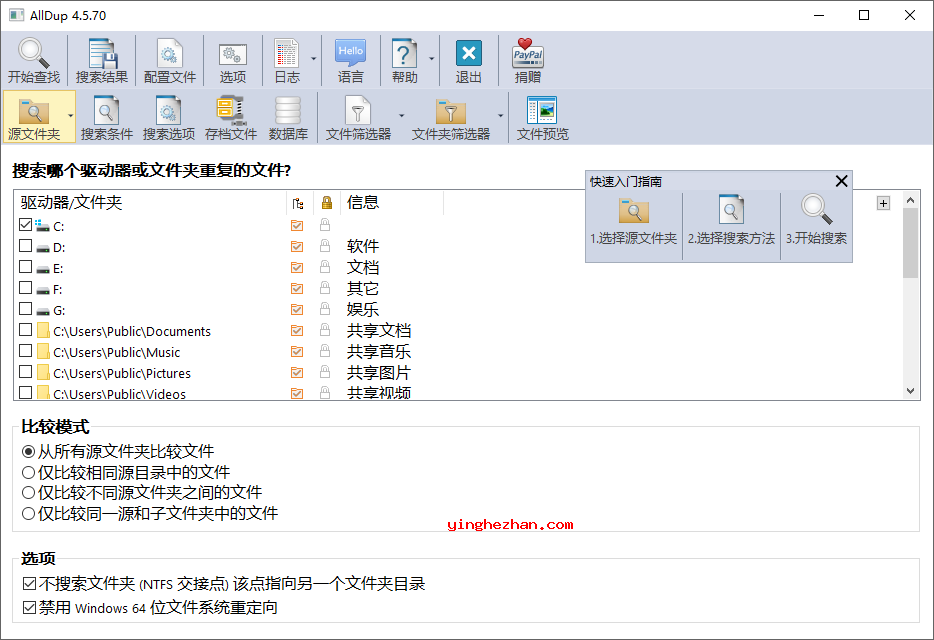The height and width of the screenshot is (640, 934).
Task: Open the 存档文件 tab
Action: [231, 117]
